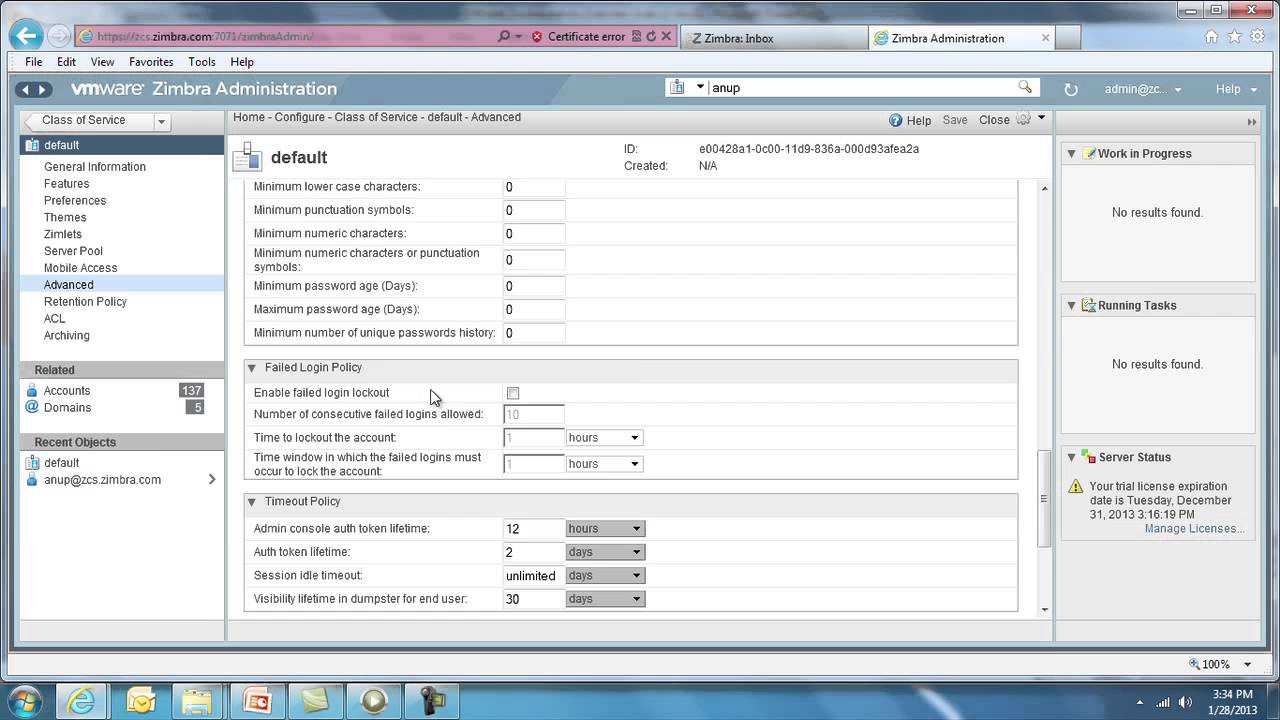Open the Edit menu
This screenshot has width=1280, height=720.
tap(66, 62)
